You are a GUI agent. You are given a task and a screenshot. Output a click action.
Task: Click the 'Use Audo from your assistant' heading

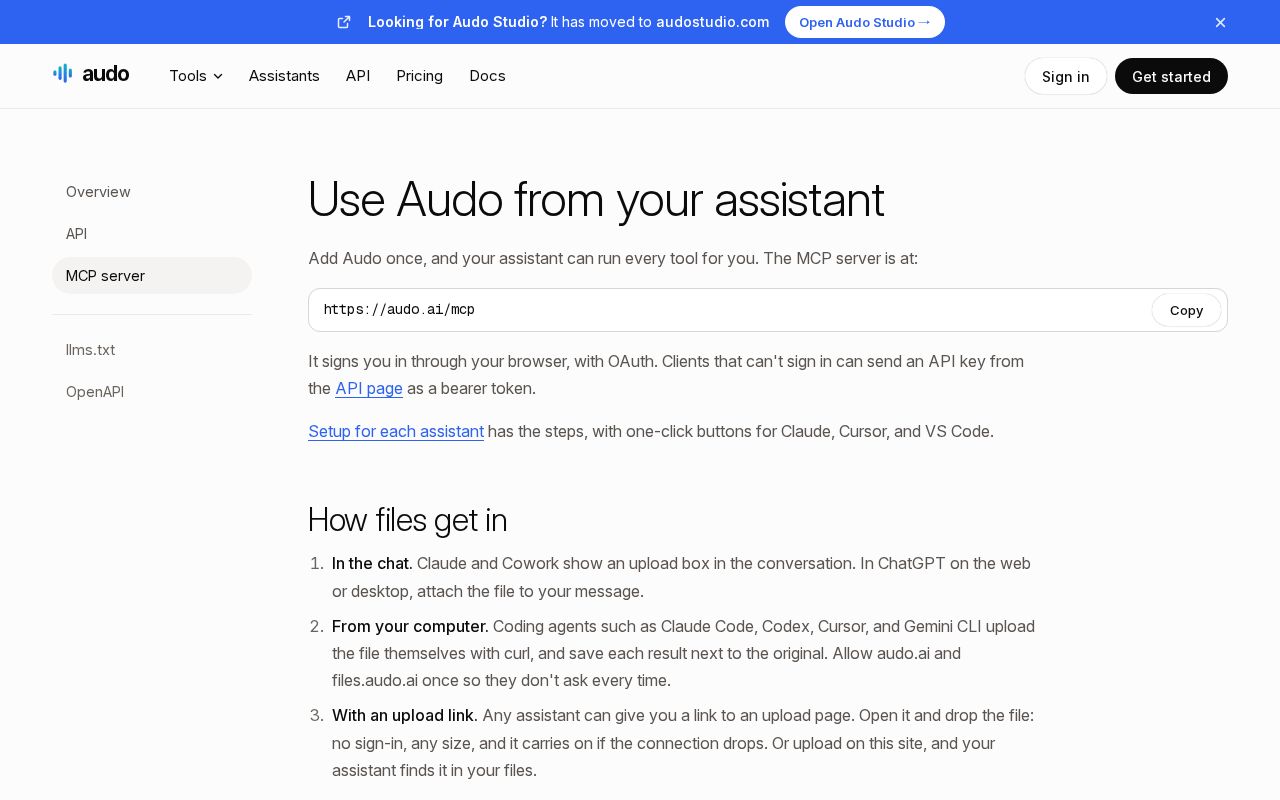pos(596,199)
